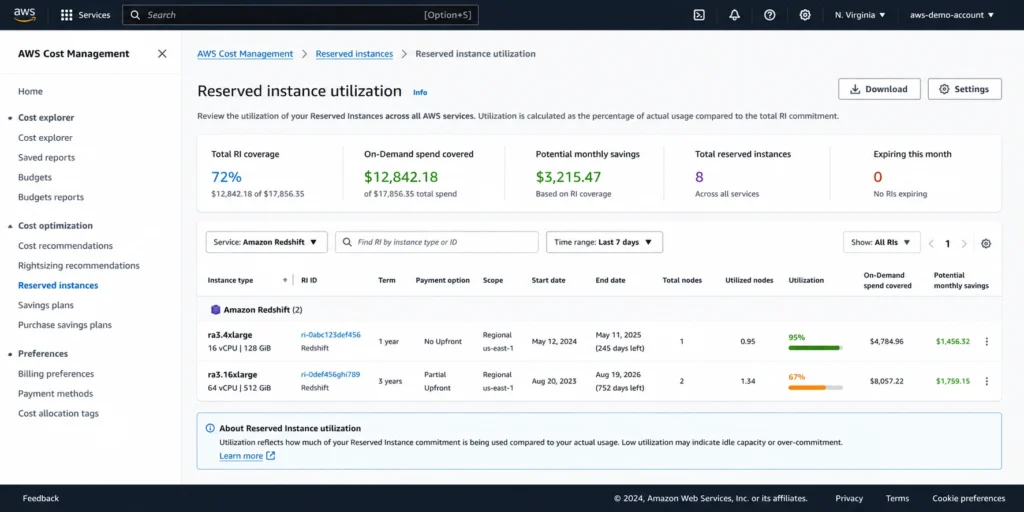
Task: Open Billing preferences in sidebar
Action: point(56,374)
